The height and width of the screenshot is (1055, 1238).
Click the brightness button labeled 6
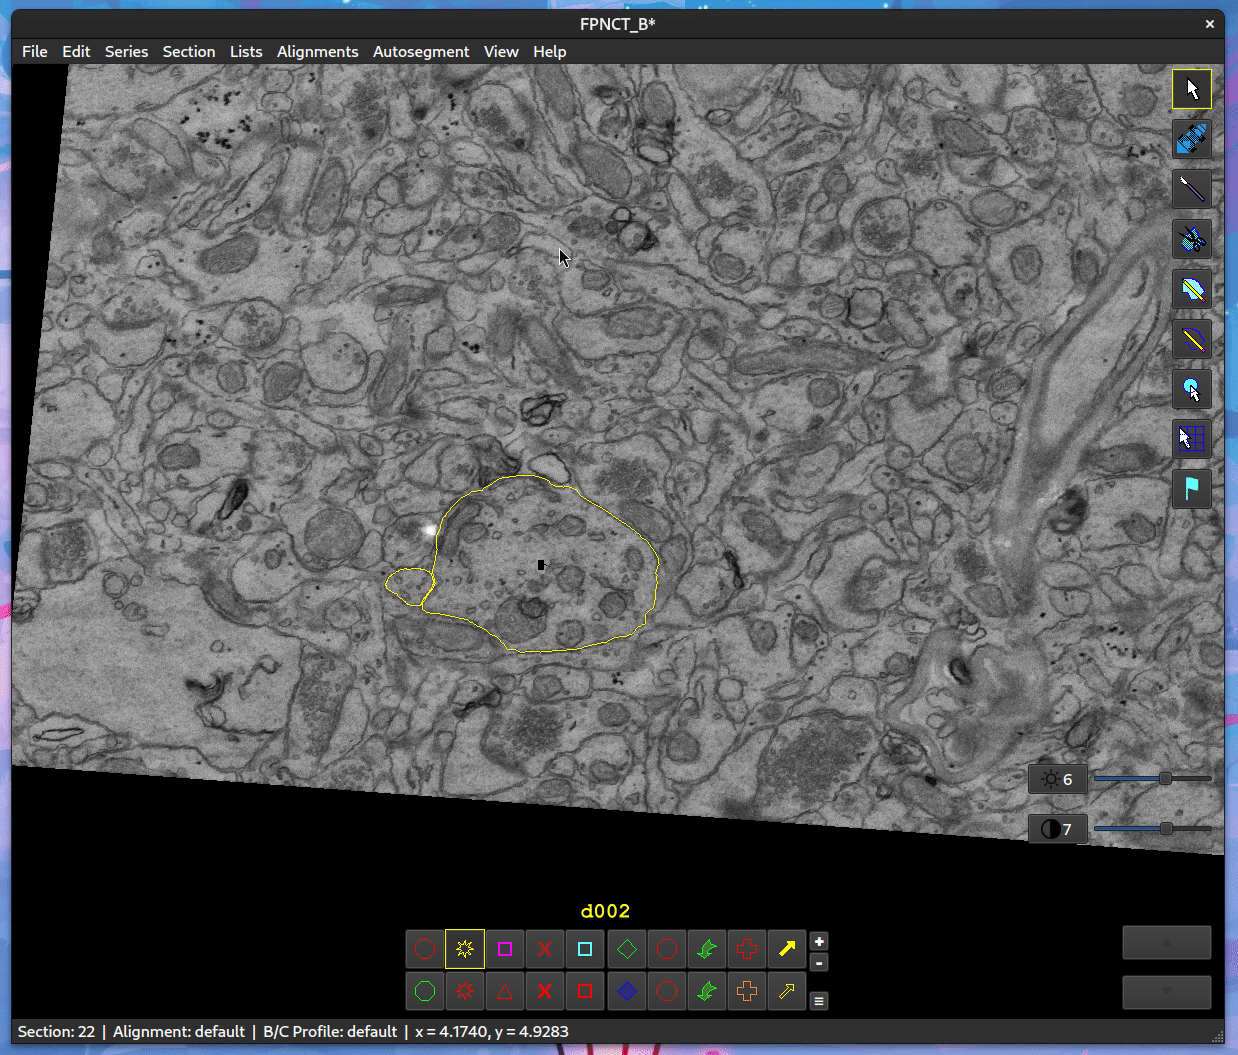point(1057,779)
